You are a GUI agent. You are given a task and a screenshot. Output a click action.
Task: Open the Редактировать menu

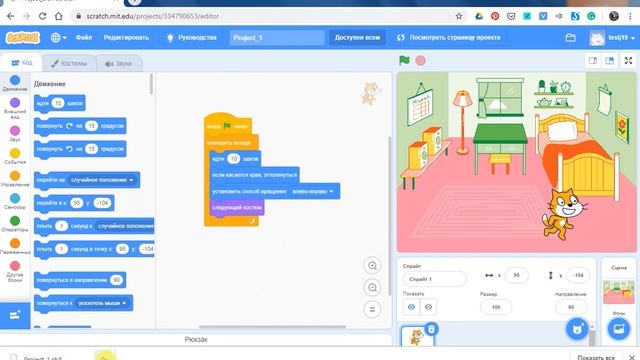pos(127,38)
